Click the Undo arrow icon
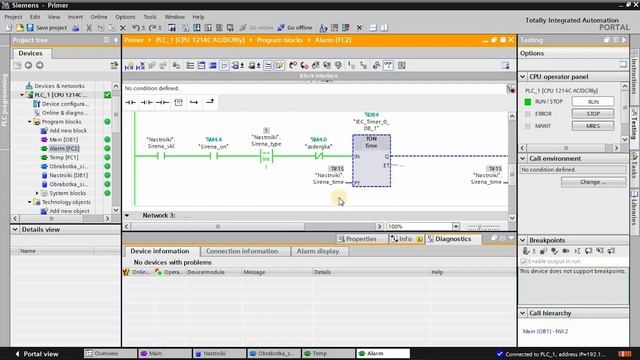This screenshot has width=640, height=360. point(136,28)
